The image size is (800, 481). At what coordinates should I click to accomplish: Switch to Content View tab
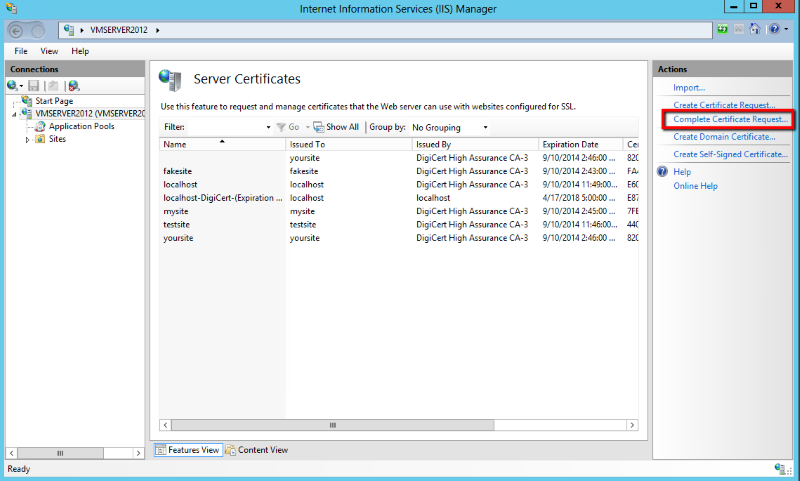pos(257,450)
